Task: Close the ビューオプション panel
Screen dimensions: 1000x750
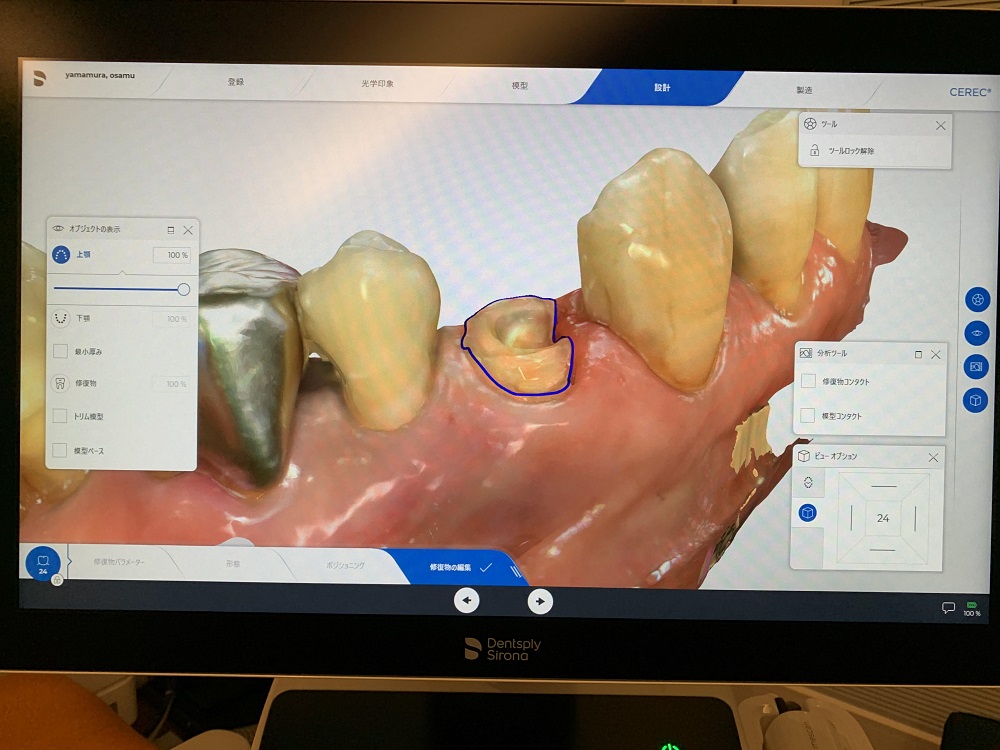Action: [933, 457]
